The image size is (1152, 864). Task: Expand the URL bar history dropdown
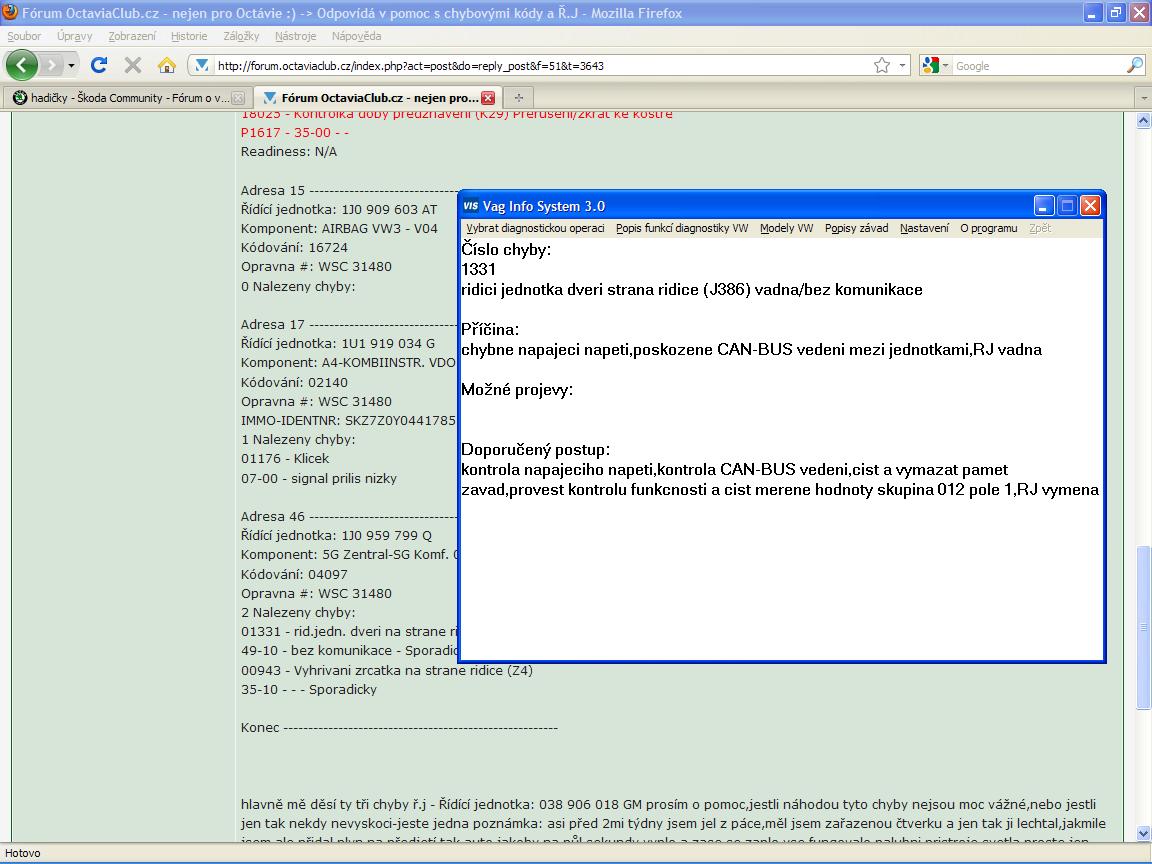coord(903,65)
